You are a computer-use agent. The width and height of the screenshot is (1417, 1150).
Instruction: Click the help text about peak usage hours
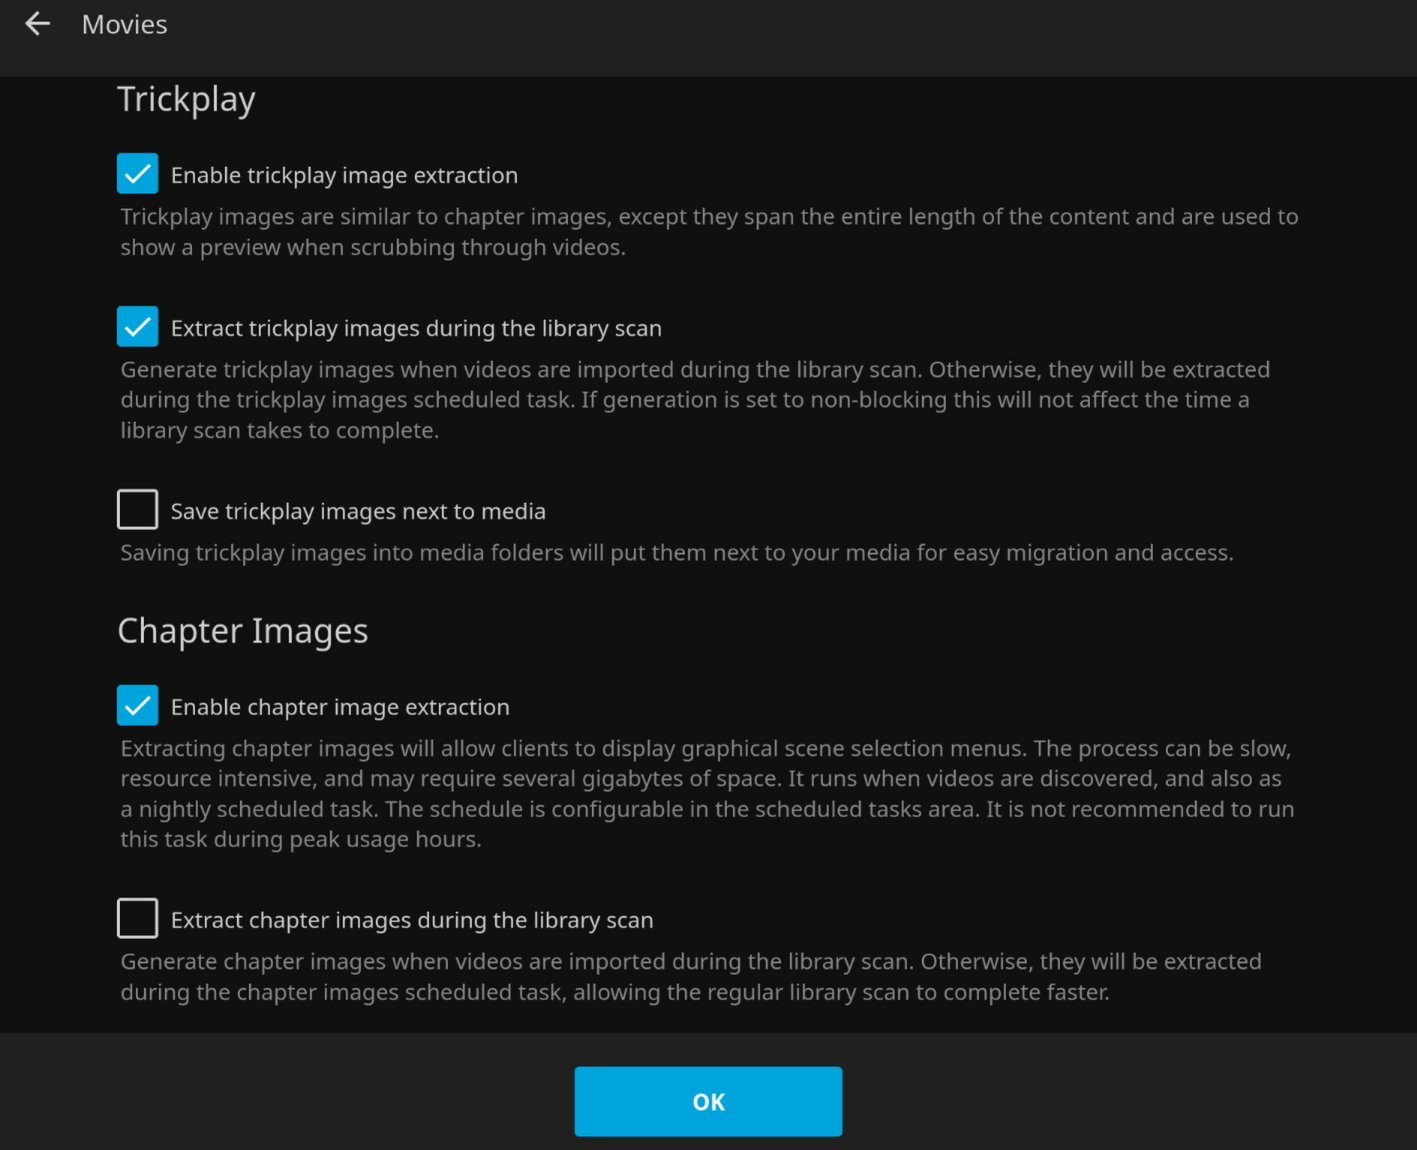point(706,794)
